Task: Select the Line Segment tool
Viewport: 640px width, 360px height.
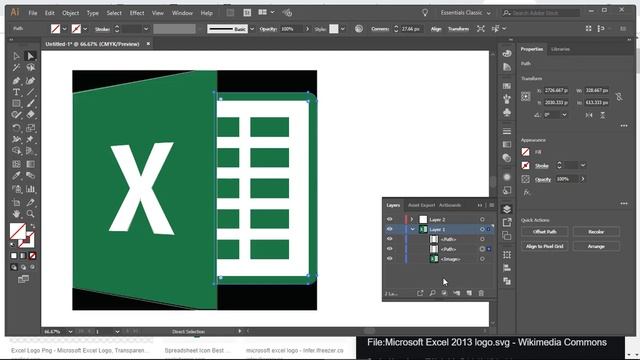Action: (x=30, y=92)
